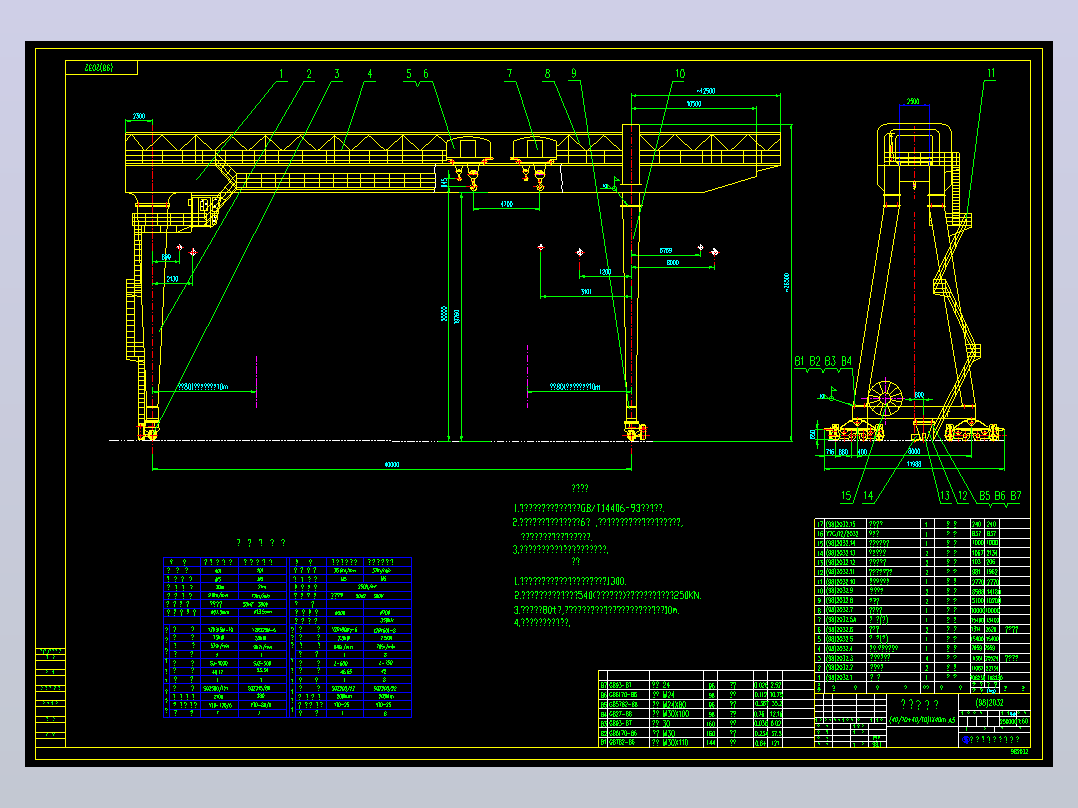
Task: Select part callout number 4 above the girder
Action: (x=370, y=74)
